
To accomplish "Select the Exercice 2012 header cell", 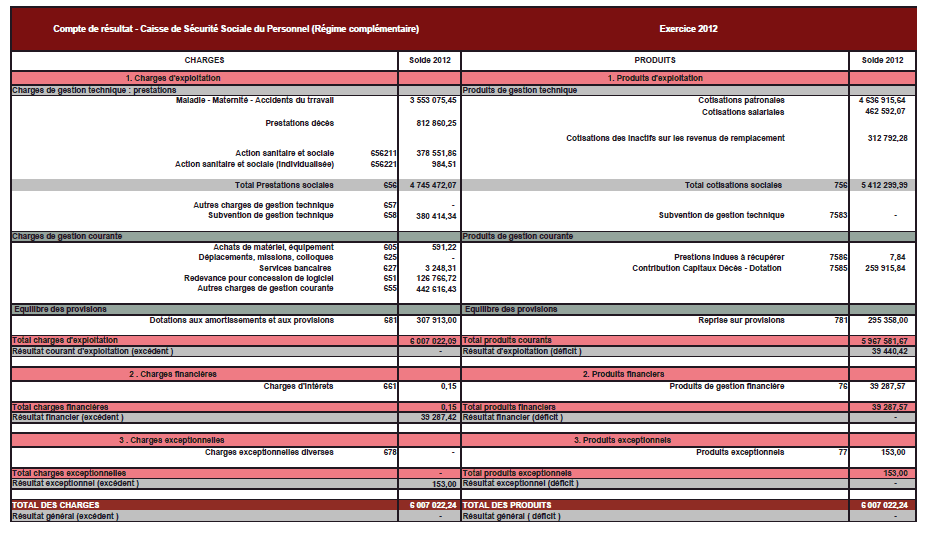I will pos(688,29).
